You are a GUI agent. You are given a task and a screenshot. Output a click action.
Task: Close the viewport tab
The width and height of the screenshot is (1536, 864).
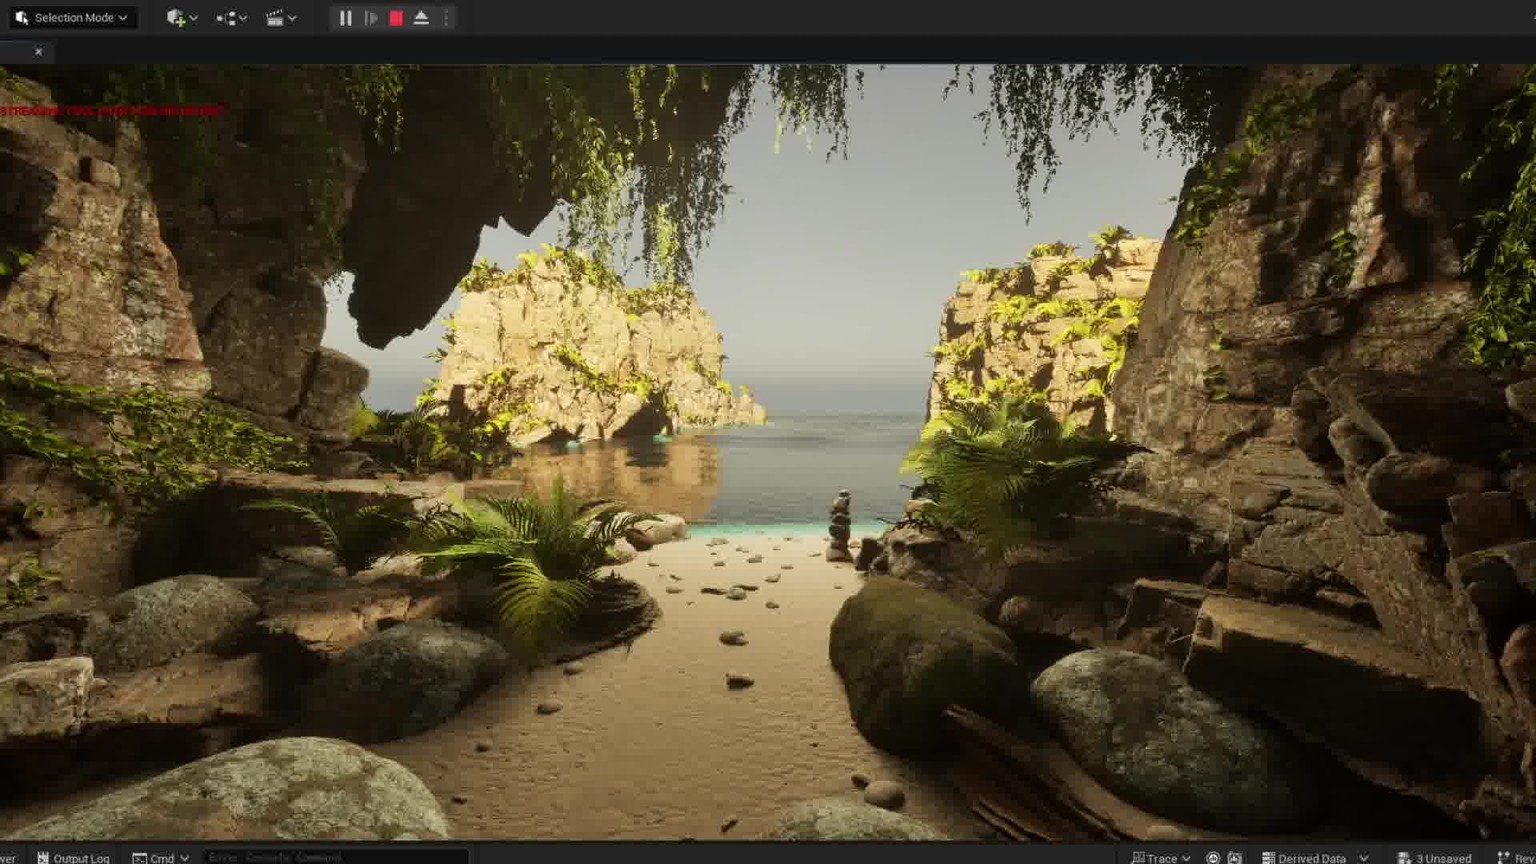[38, 51]
